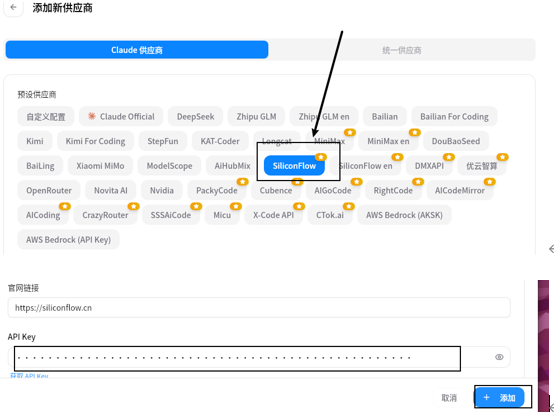
Task: Select the AICoding preset
Action: click(43, 215)
